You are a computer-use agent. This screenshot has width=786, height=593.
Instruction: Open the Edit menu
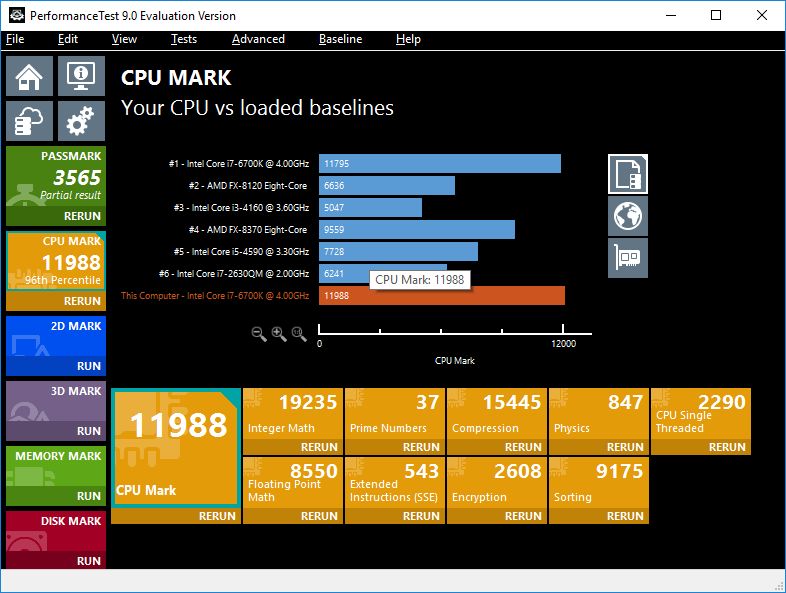(x=68, y=39)
